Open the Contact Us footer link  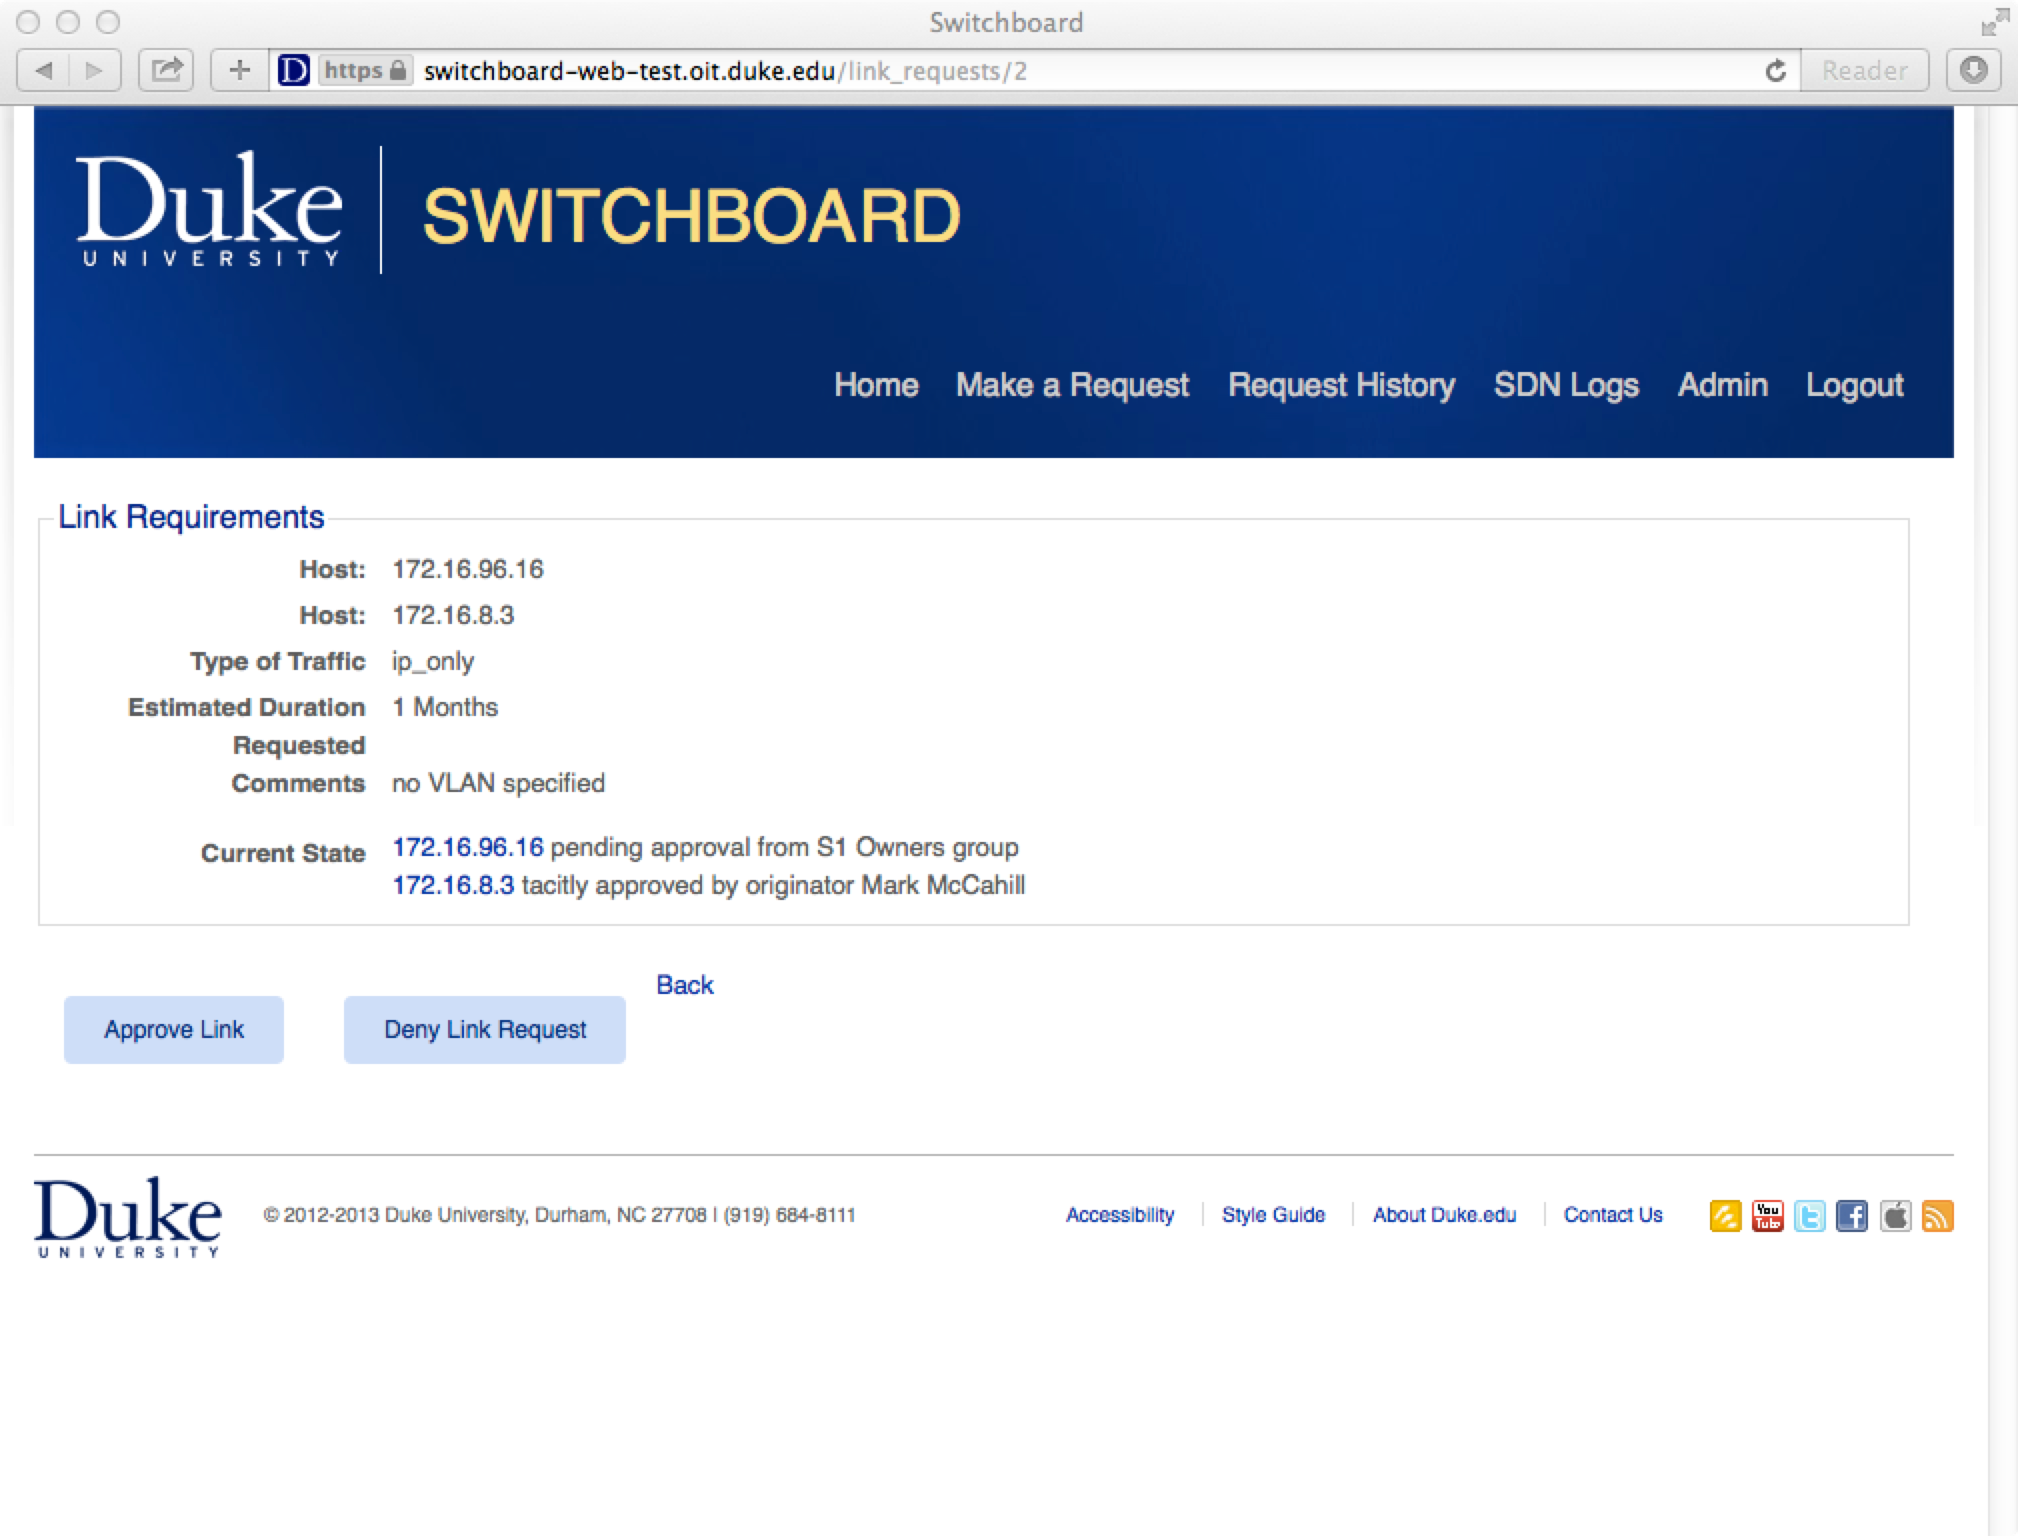click(x=1613, y=1215)
